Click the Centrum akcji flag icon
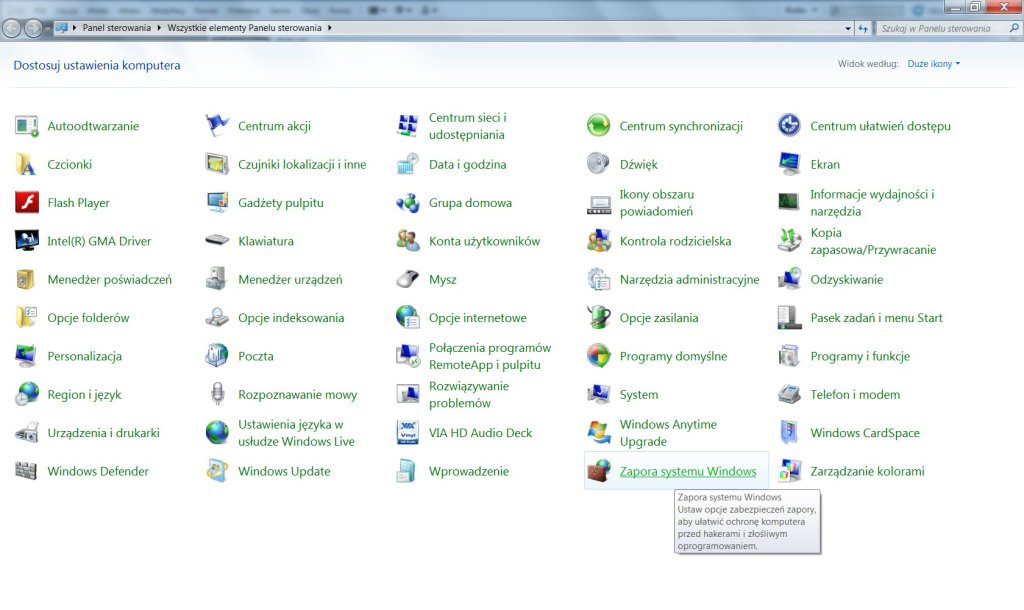This screenshot has height=610, width=1024. 217,126
